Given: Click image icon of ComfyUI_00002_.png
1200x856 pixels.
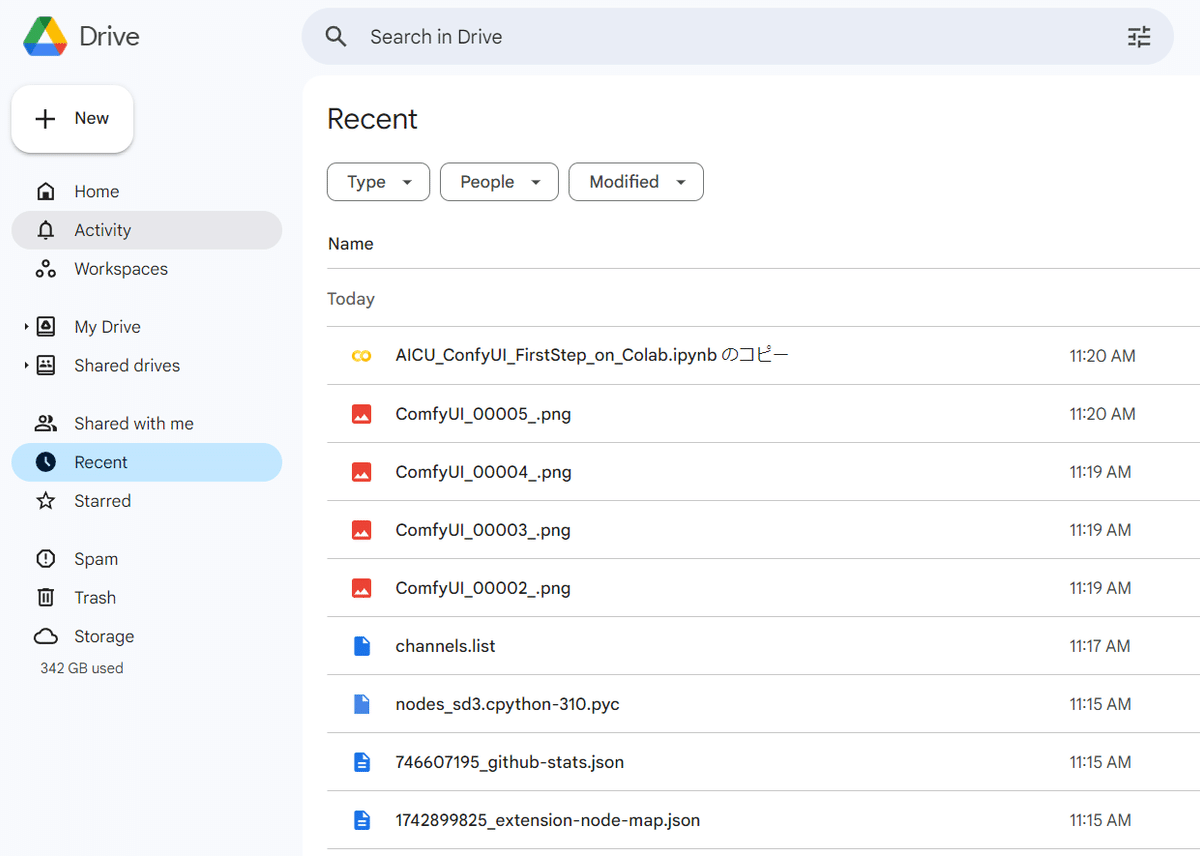Looking at the screenshot, I should (362, 588).
